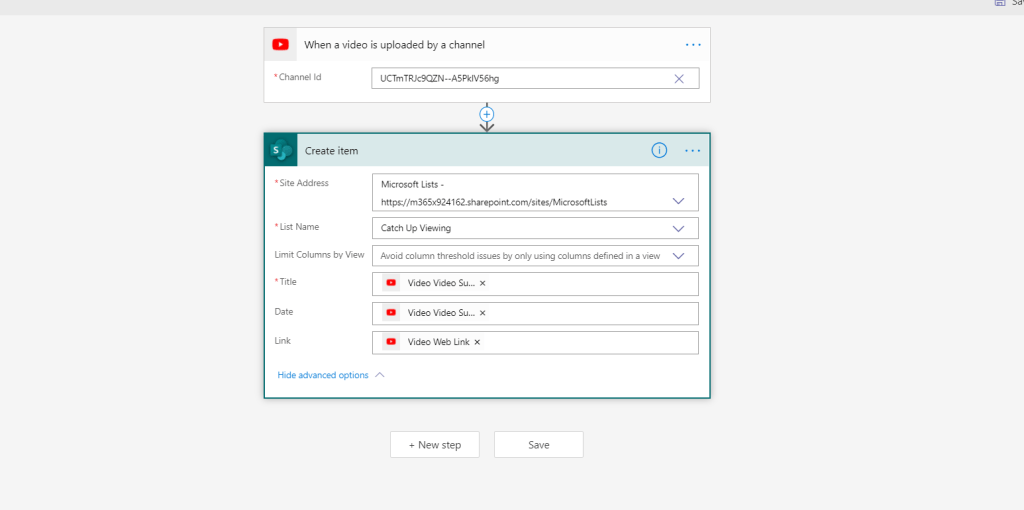Remove the token from Title field
The image size is (1024, 510).
pos(483,284)
